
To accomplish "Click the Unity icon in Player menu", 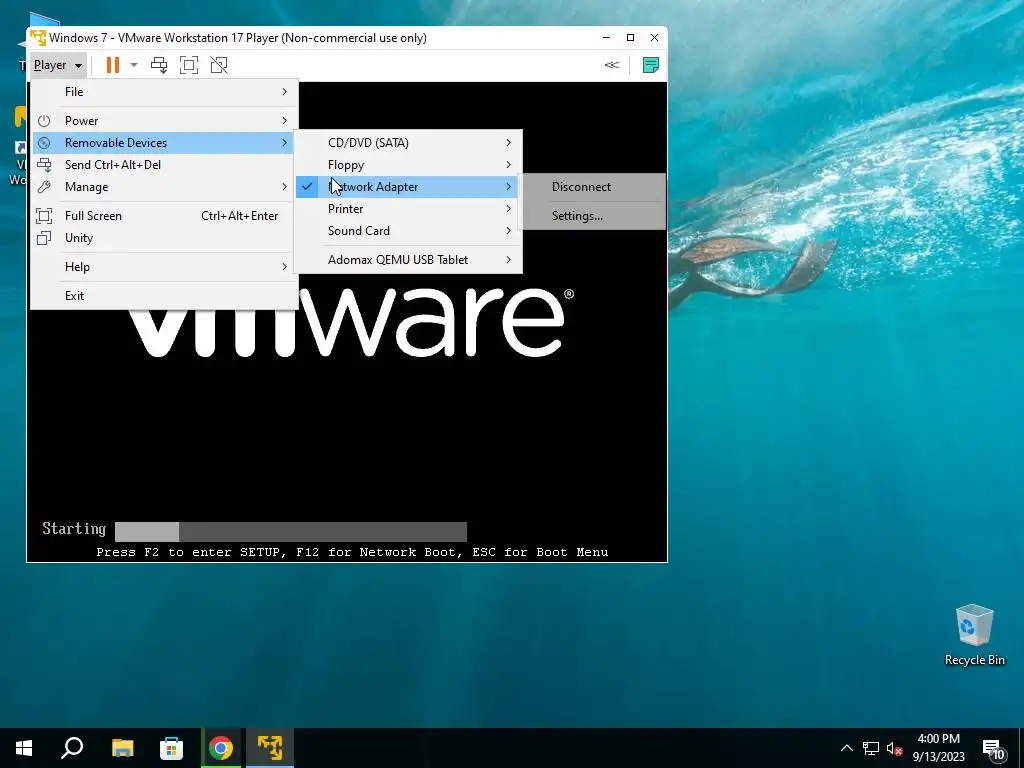I will click(x=44, y=238).
